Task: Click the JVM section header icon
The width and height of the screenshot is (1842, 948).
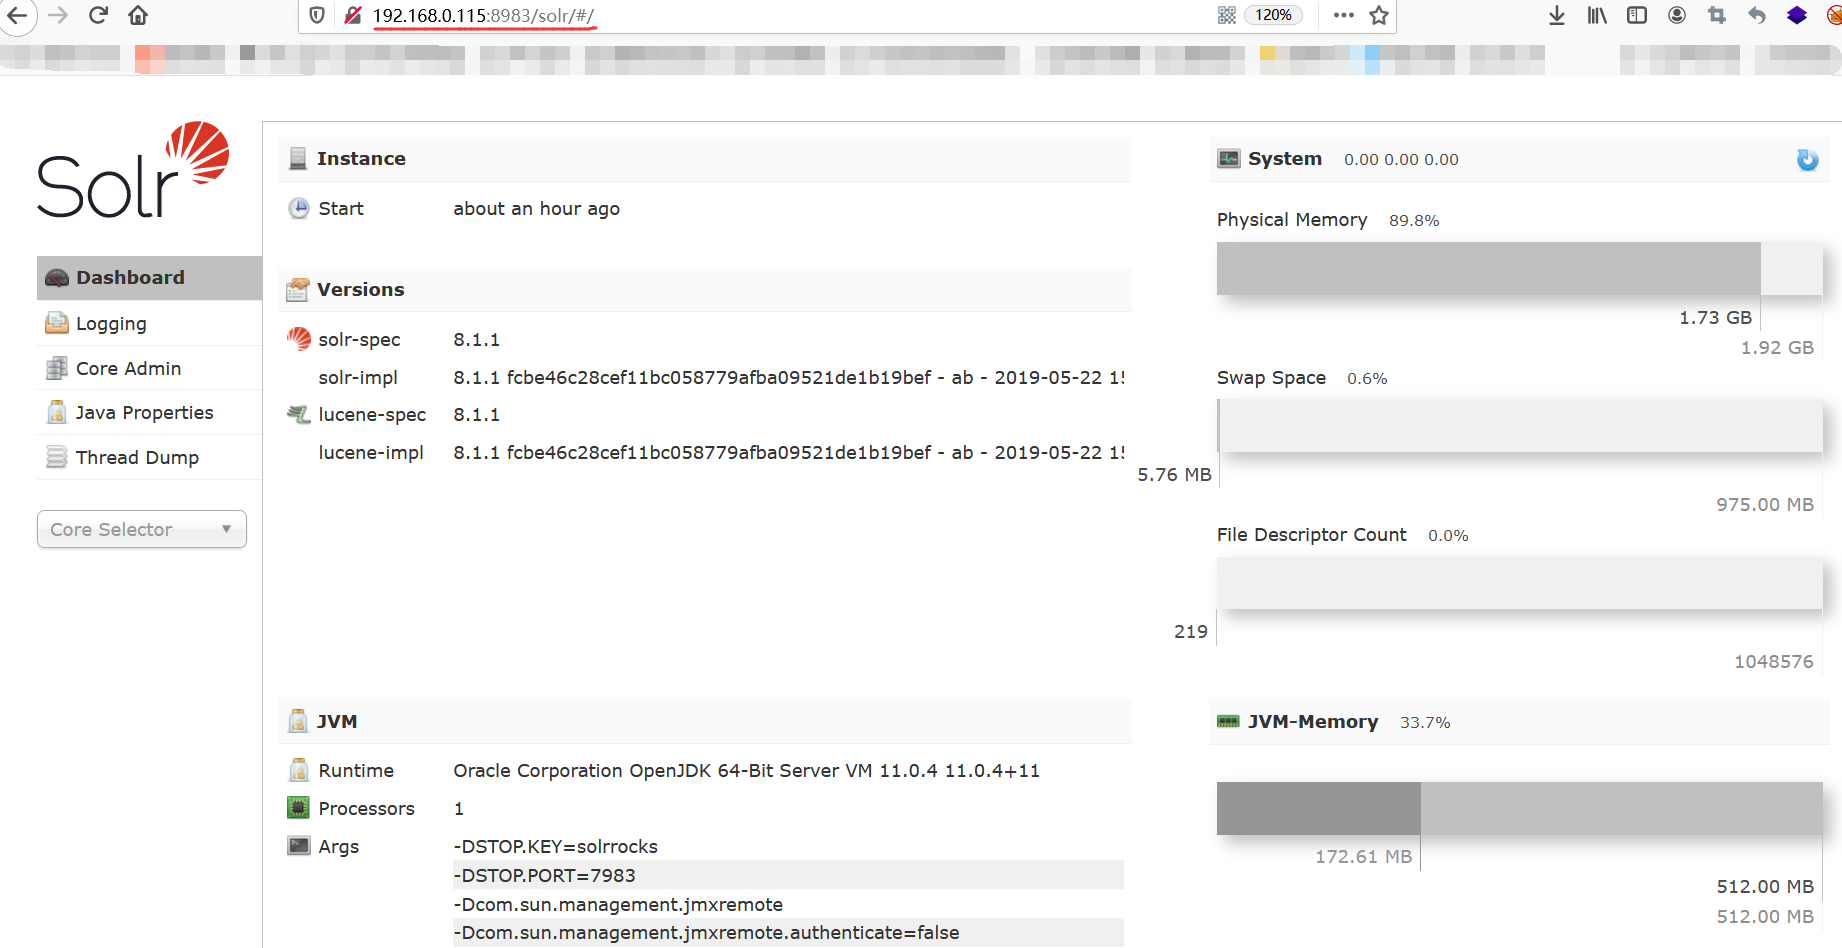Action: tap(297, 721)
